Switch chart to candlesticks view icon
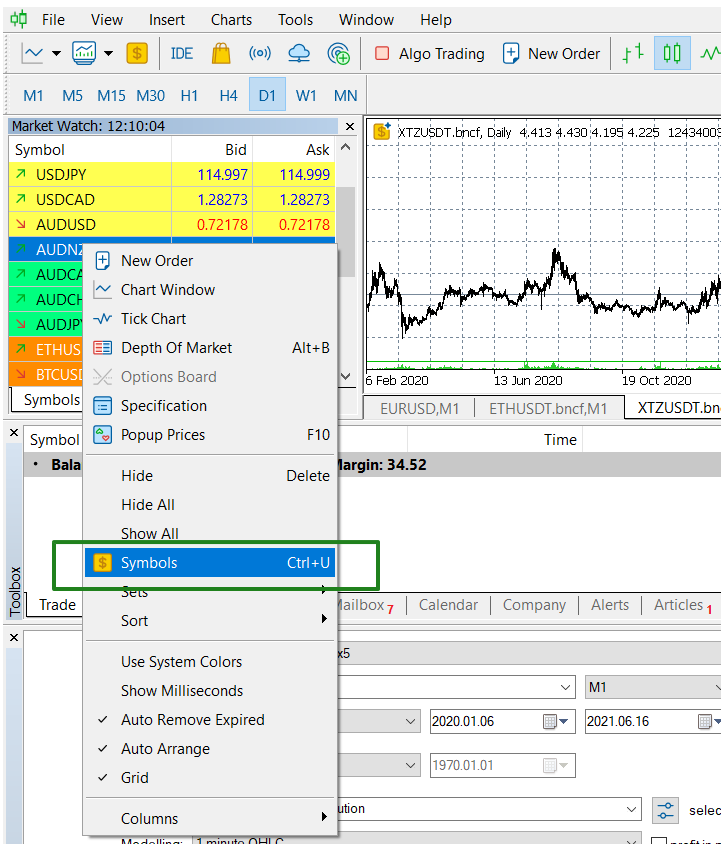The width and height of the screenshot is (721, 844). pos(672,54)
